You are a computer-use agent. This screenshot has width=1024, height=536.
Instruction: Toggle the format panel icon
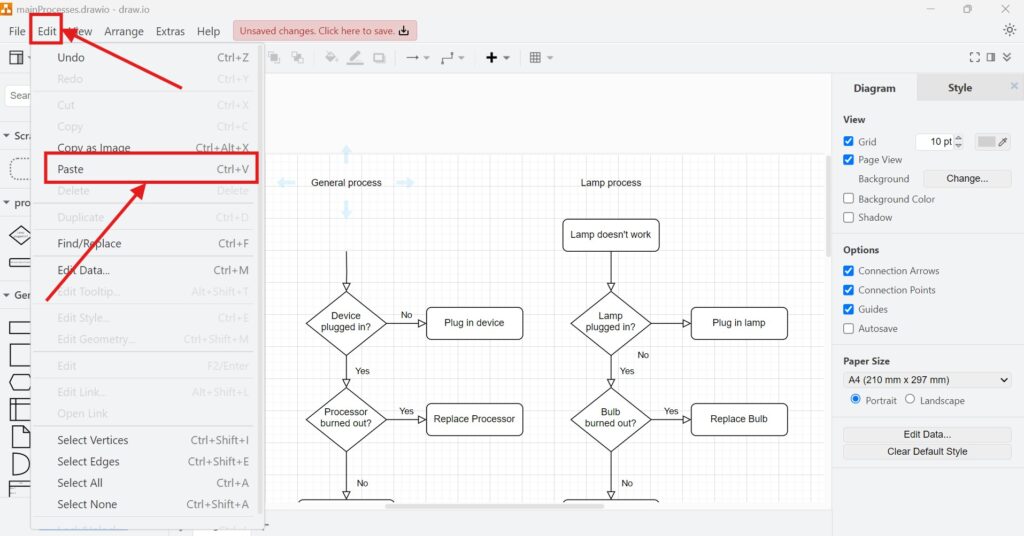point(991,58)
